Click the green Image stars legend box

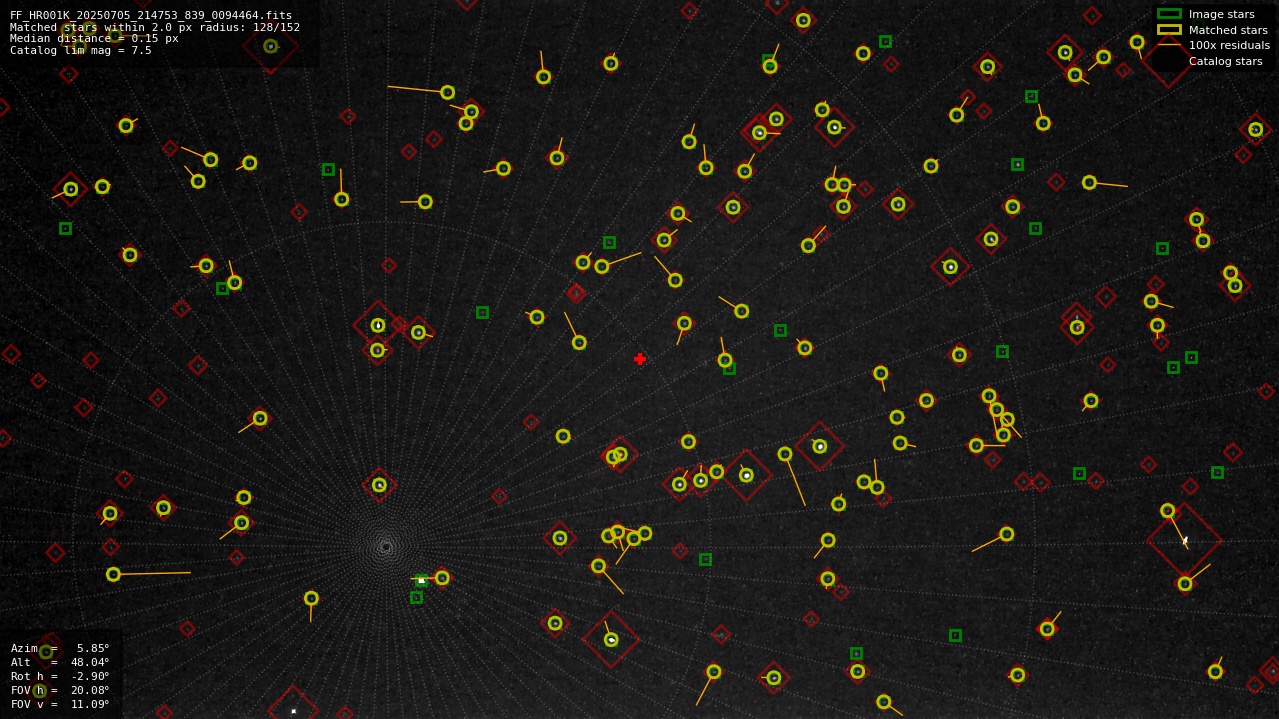pos(1169,14)
